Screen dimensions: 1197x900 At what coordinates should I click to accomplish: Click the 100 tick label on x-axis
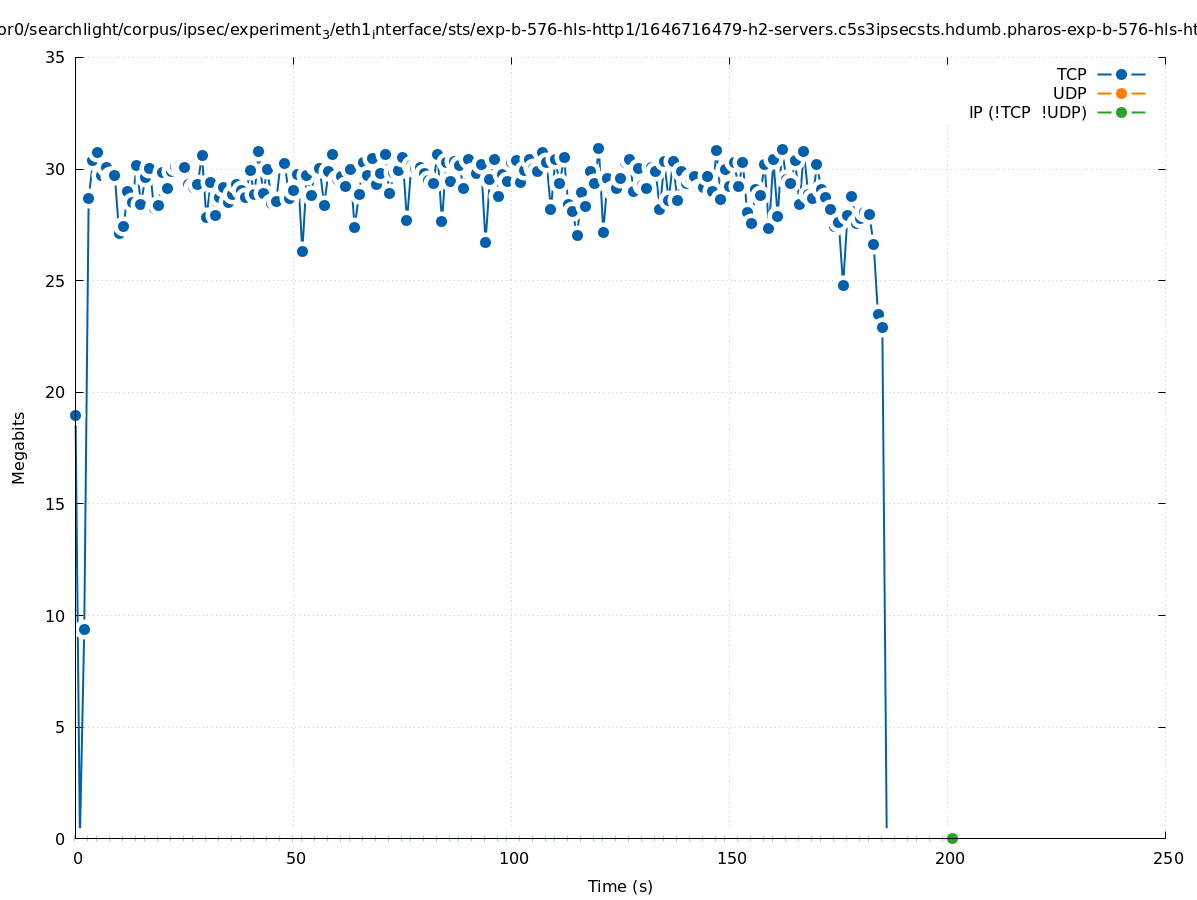[512, 859]
